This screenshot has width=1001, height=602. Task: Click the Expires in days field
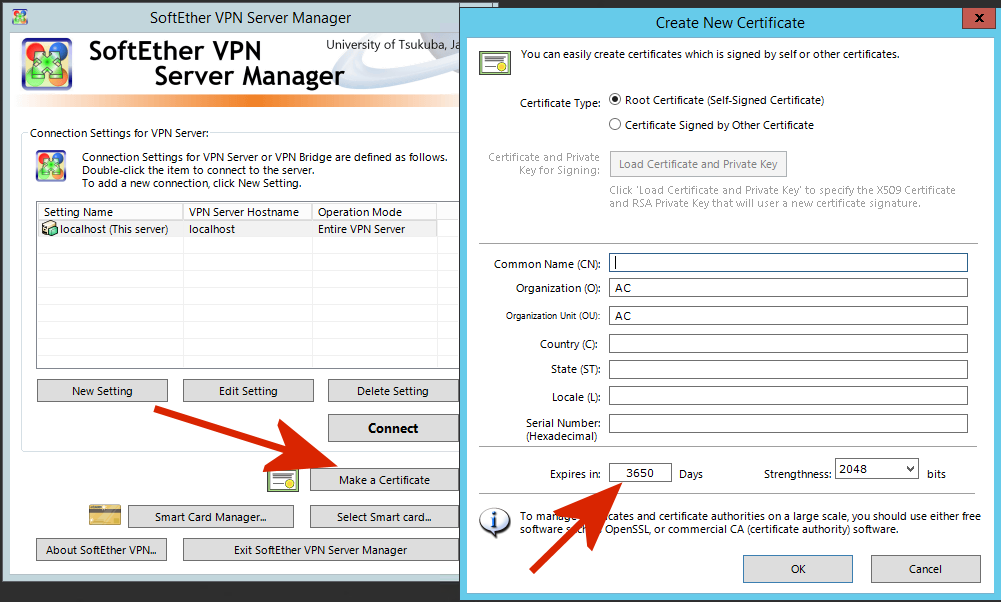coord(640,472)
